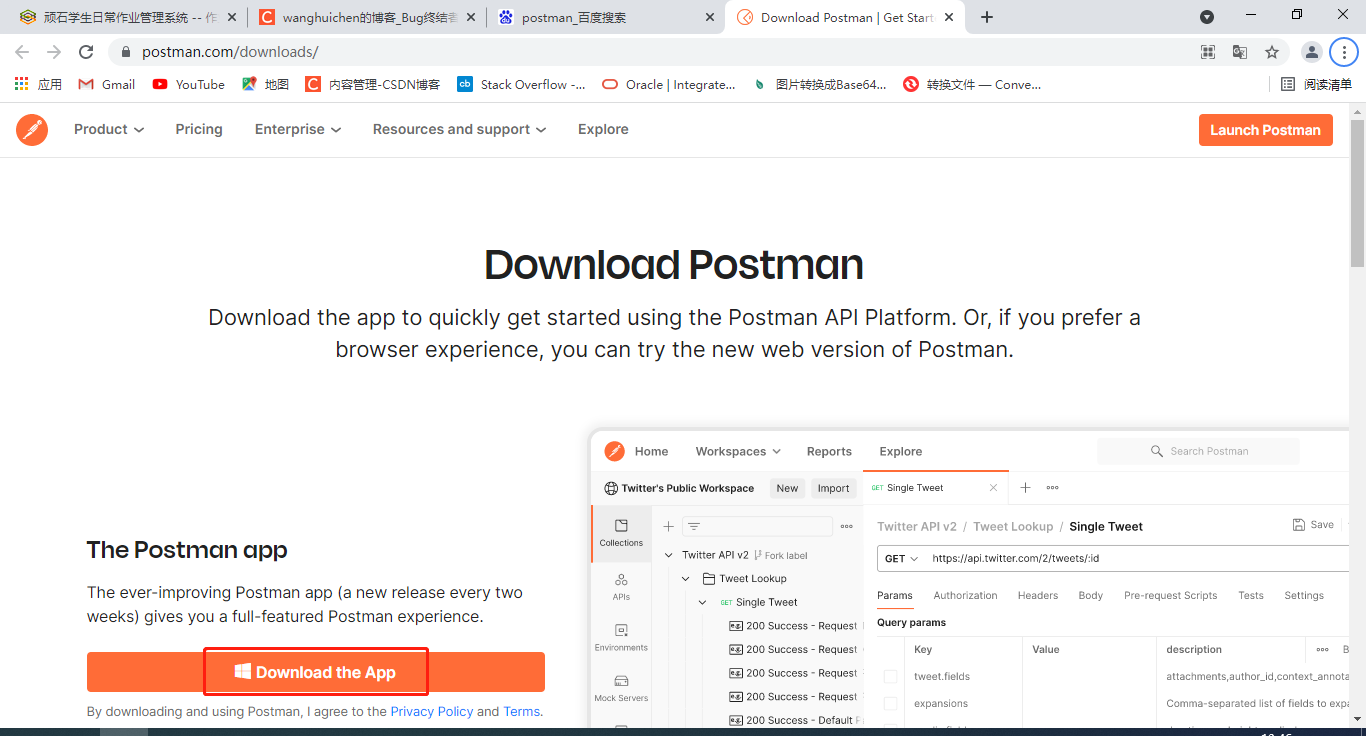Open a new browser tab
The height and width of the screenshot is (736, 1366).
tap(987, 17)
